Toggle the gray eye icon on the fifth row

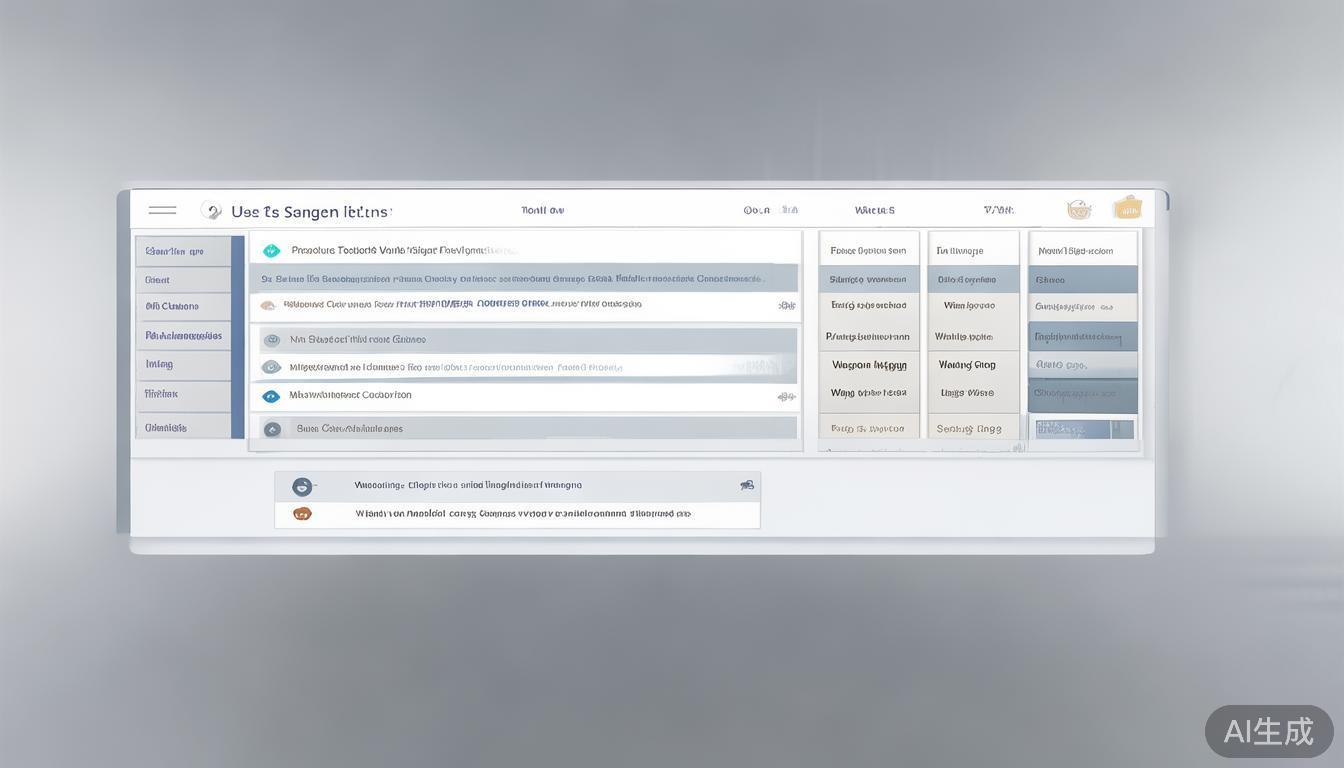(x=270, y=367)
